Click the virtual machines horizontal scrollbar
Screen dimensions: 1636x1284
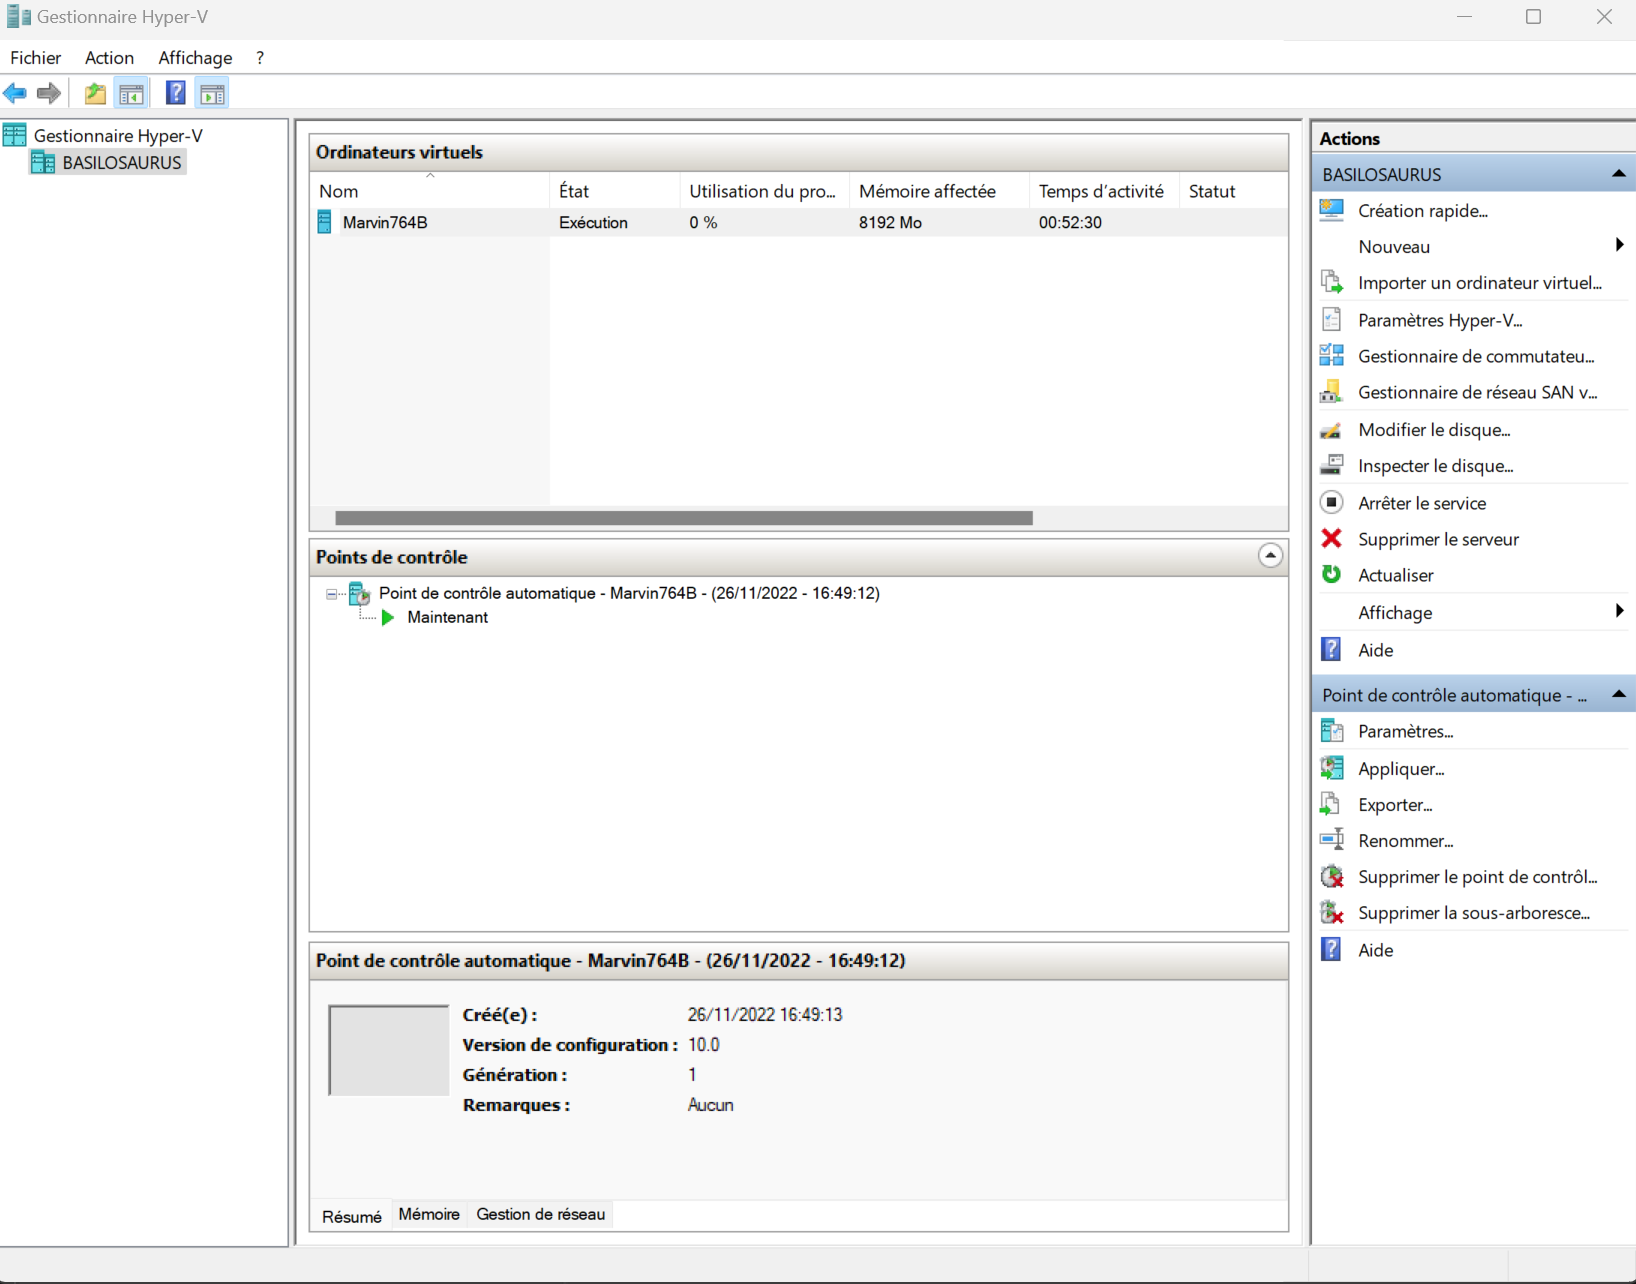[683, 518]
